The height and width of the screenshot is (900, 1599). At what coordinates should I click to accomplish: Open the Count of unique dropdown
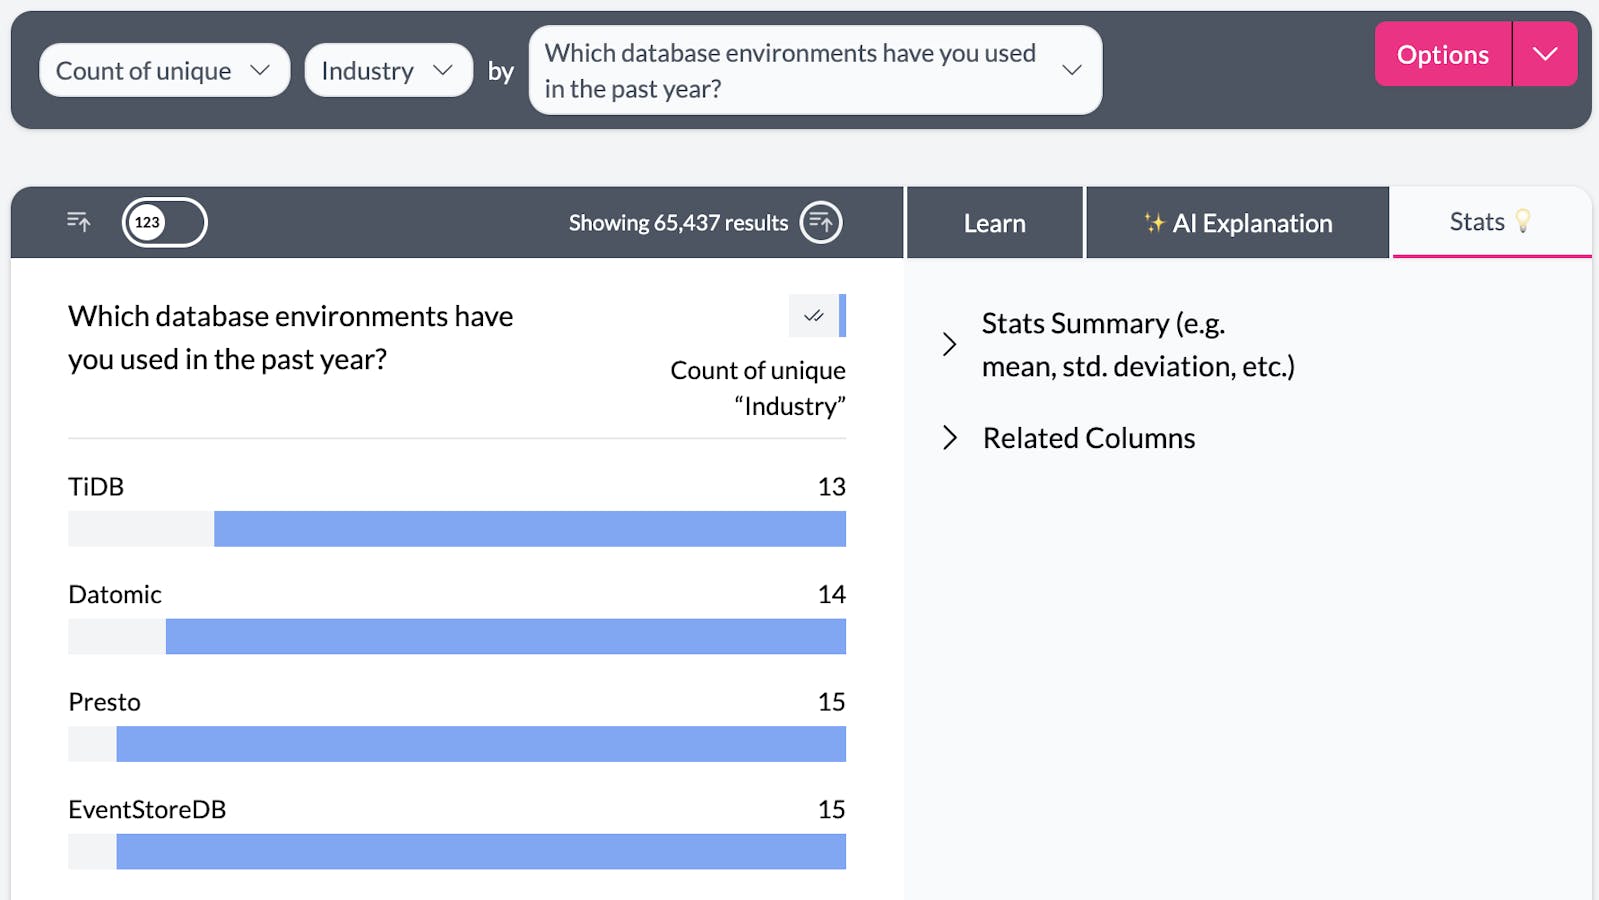tap(164, 71)
